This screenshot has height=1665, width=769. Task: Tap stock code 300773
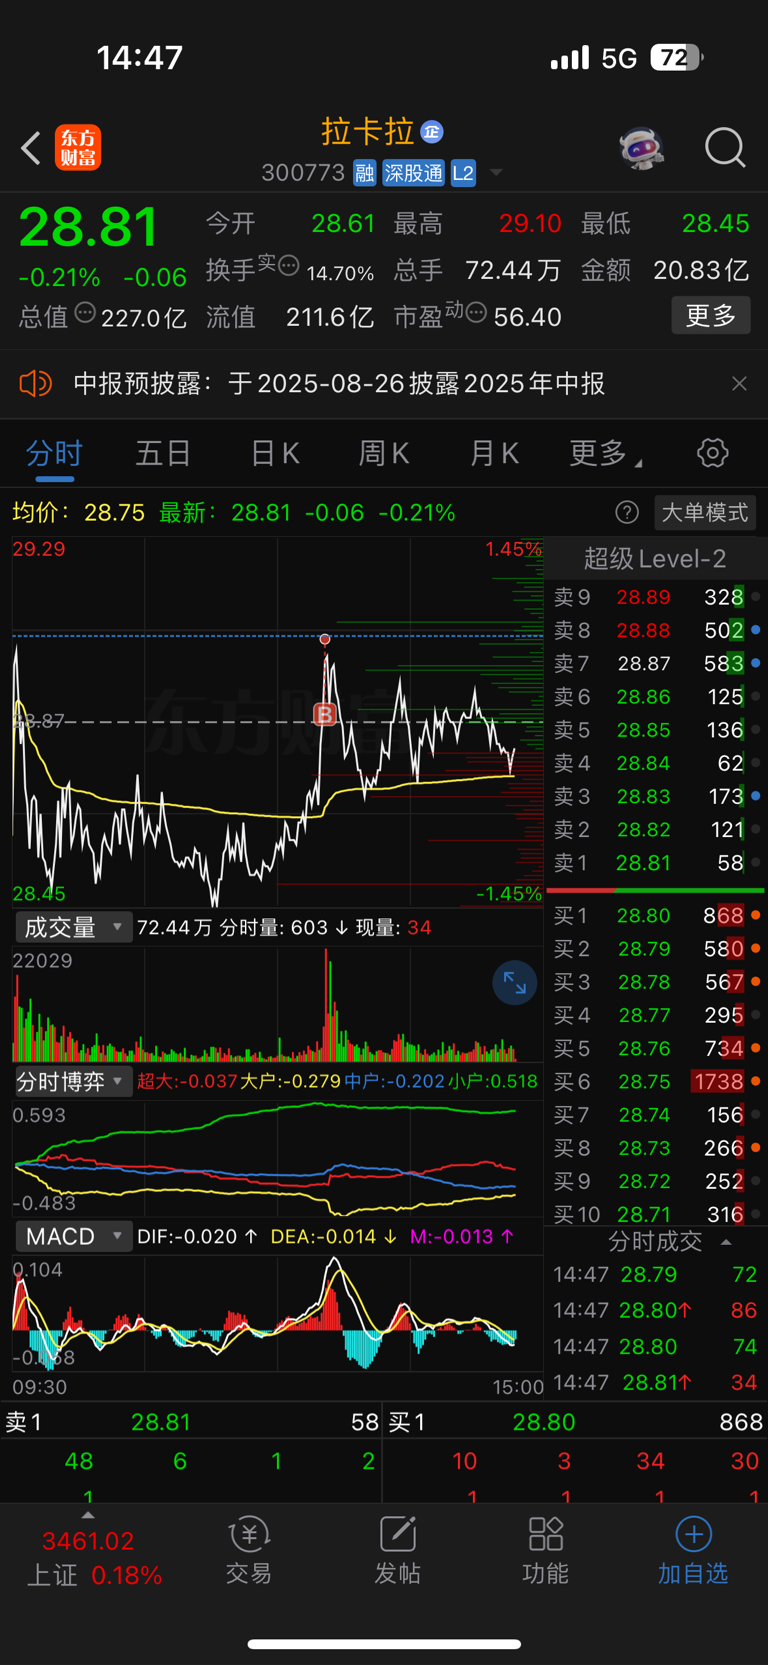click(x=303, y=173)
